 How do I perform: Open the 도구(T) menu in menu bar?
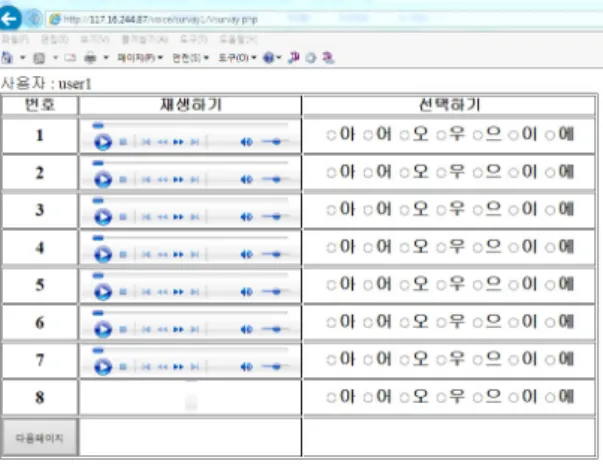click(x=194, y=39)
